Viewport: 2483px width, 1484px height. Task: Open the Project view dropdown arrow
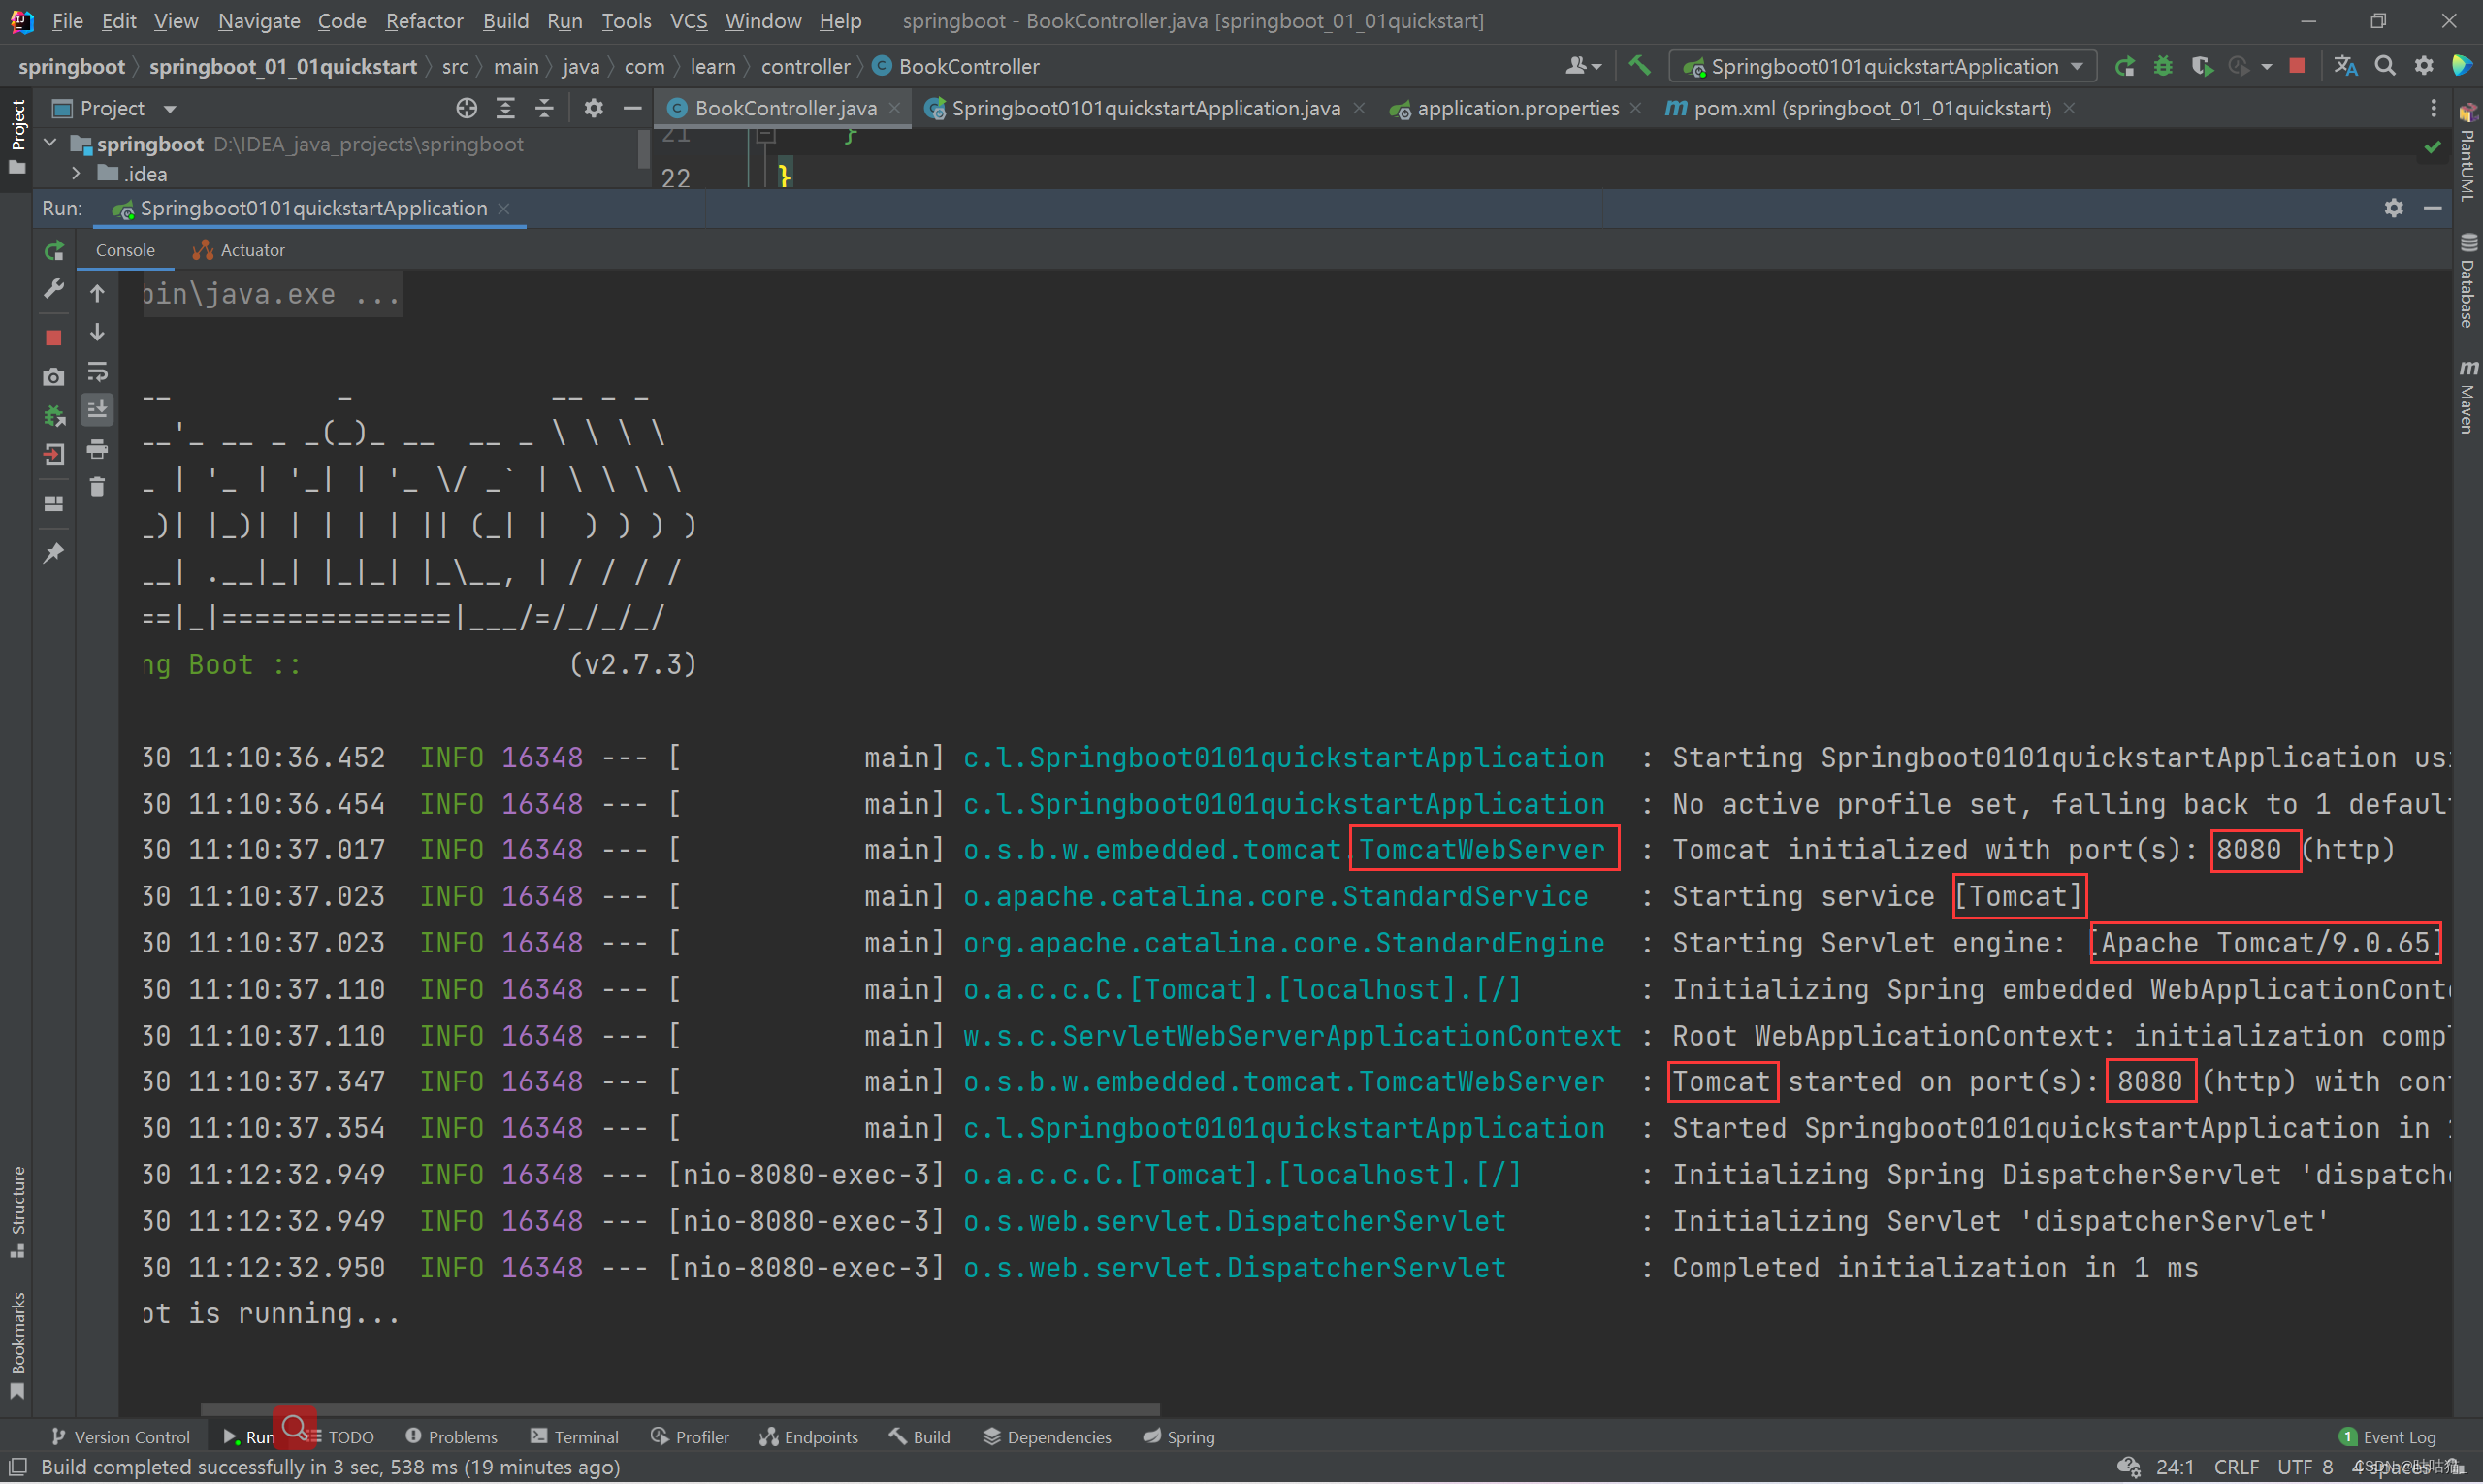tap(170, 108)
